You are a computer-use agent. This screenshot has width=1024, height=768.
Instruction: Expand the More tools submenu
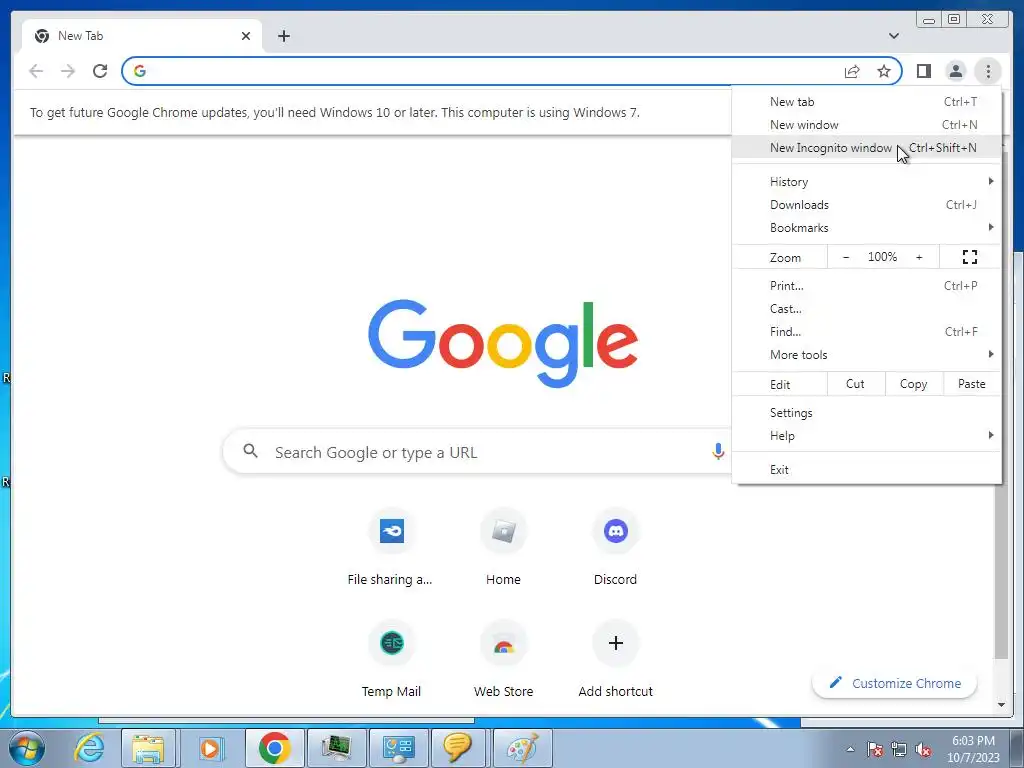867,355
